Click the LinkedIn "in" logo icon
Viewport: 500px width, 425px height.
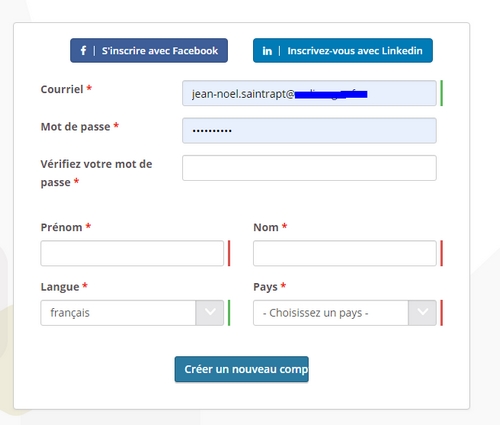[x=267, y=51]
